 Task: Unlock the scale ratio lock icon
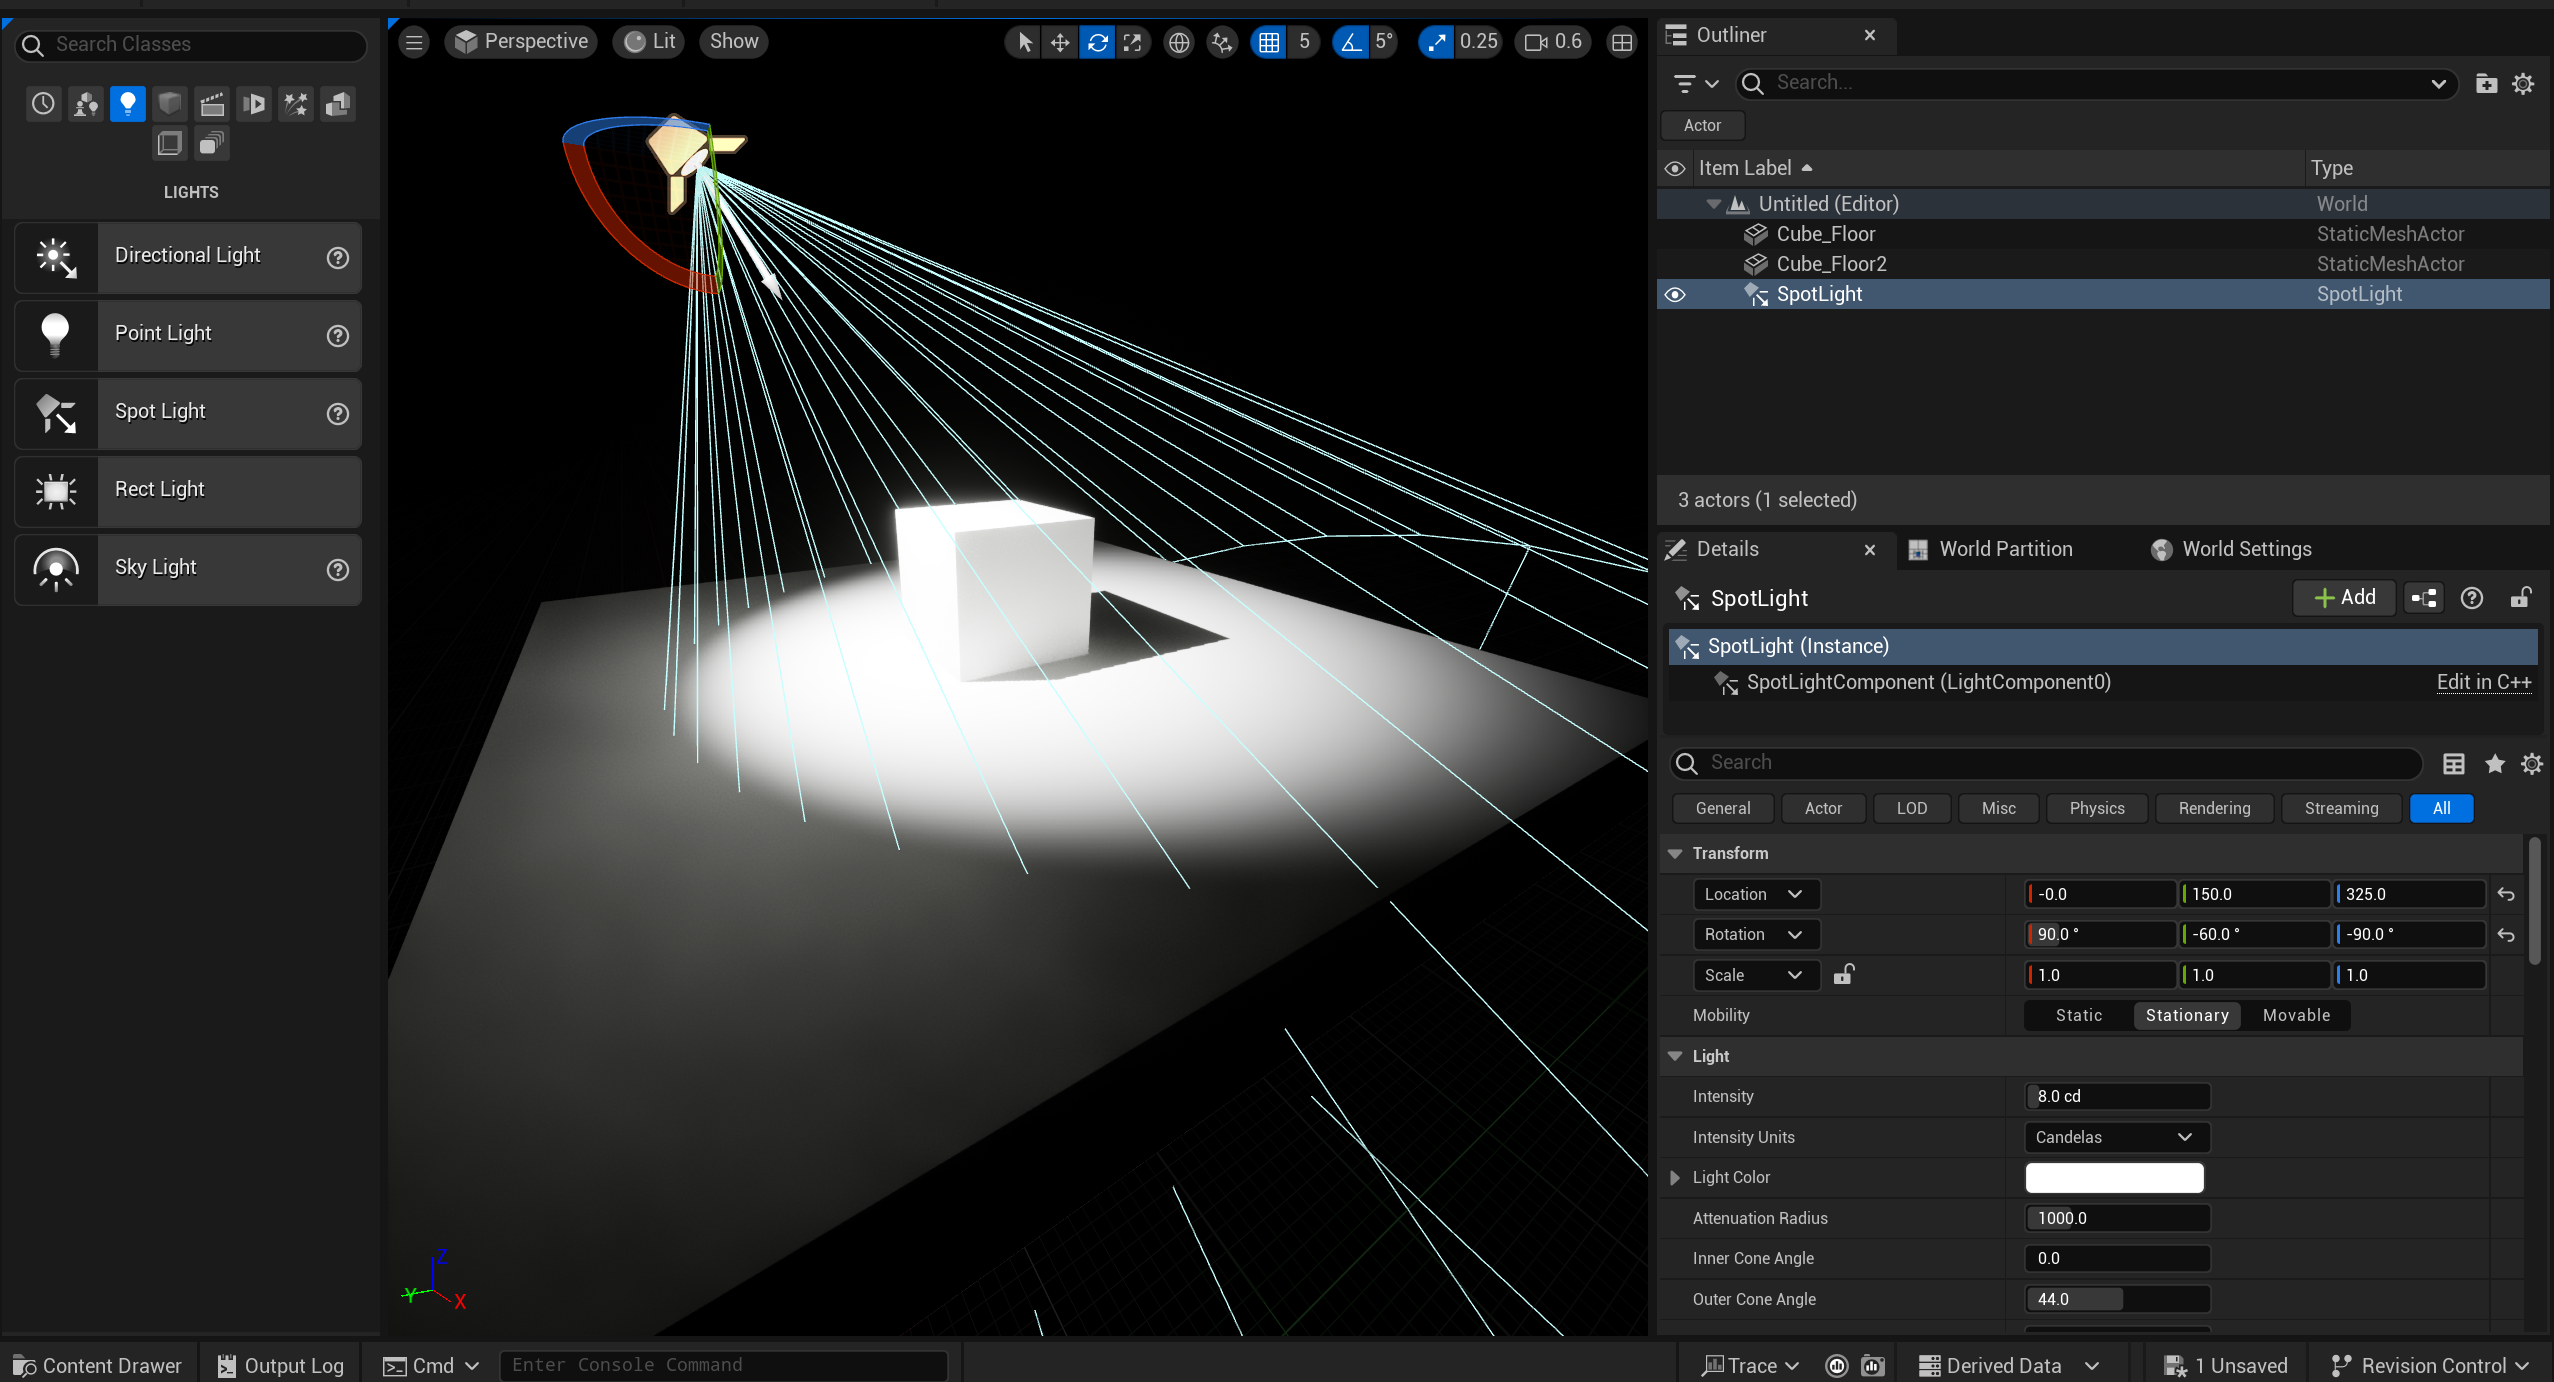point(1844,974)
